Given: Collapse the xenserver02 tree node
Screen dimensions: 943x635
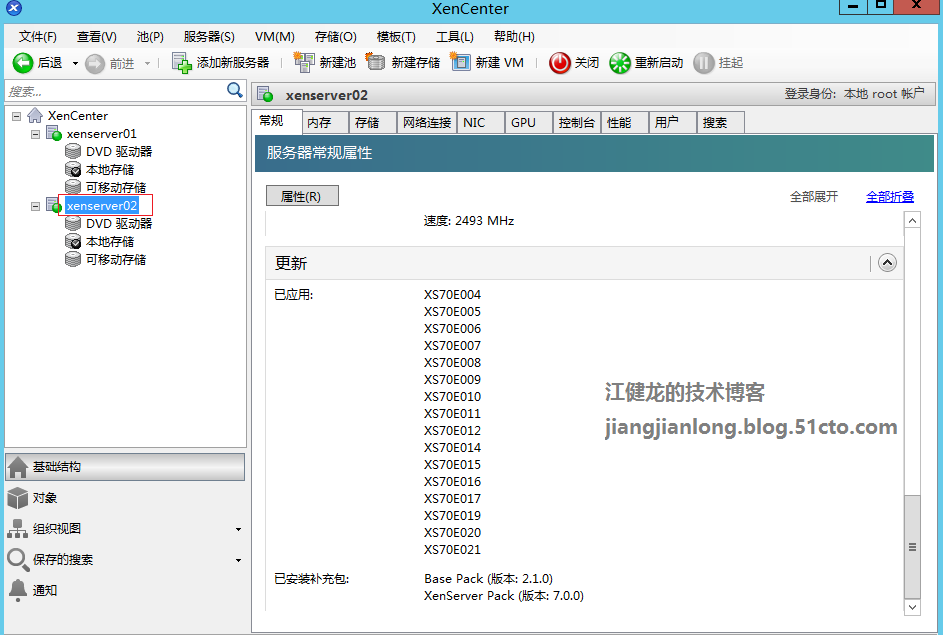Looking at the screenshot, I should pos(35,206).
